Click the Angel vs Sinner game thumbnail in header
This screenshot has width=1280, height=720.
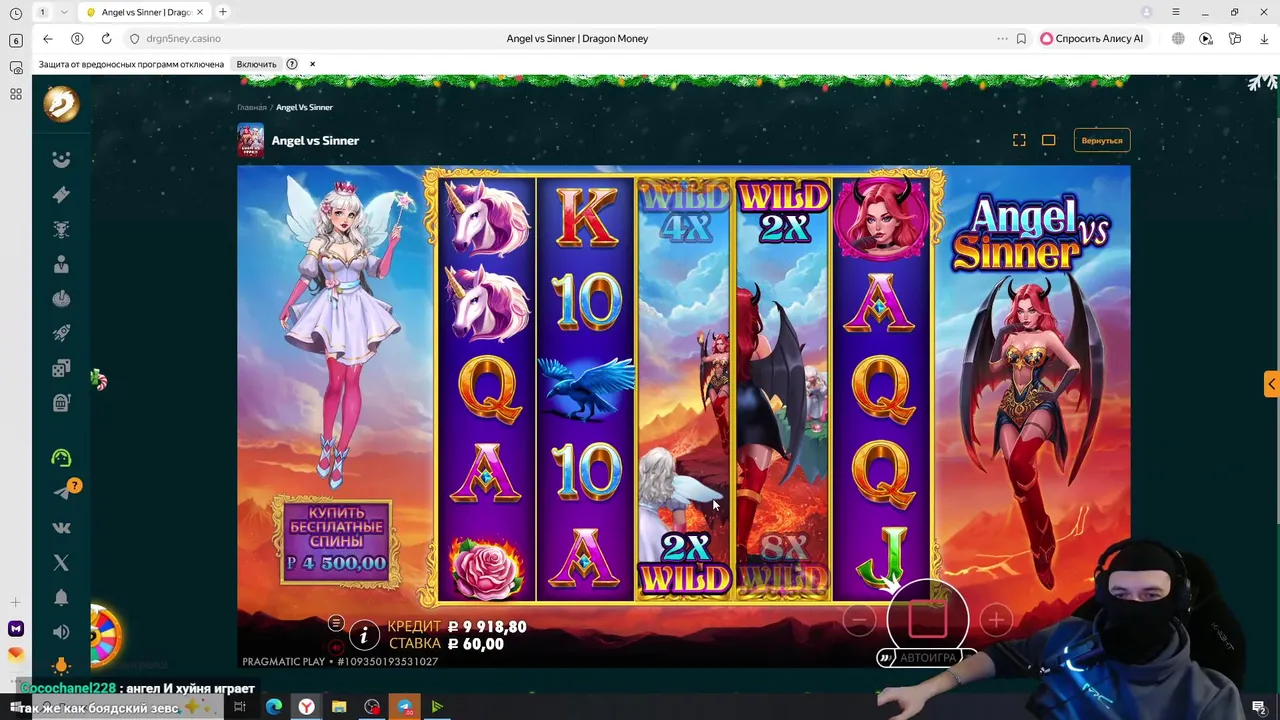coord(250,140)
